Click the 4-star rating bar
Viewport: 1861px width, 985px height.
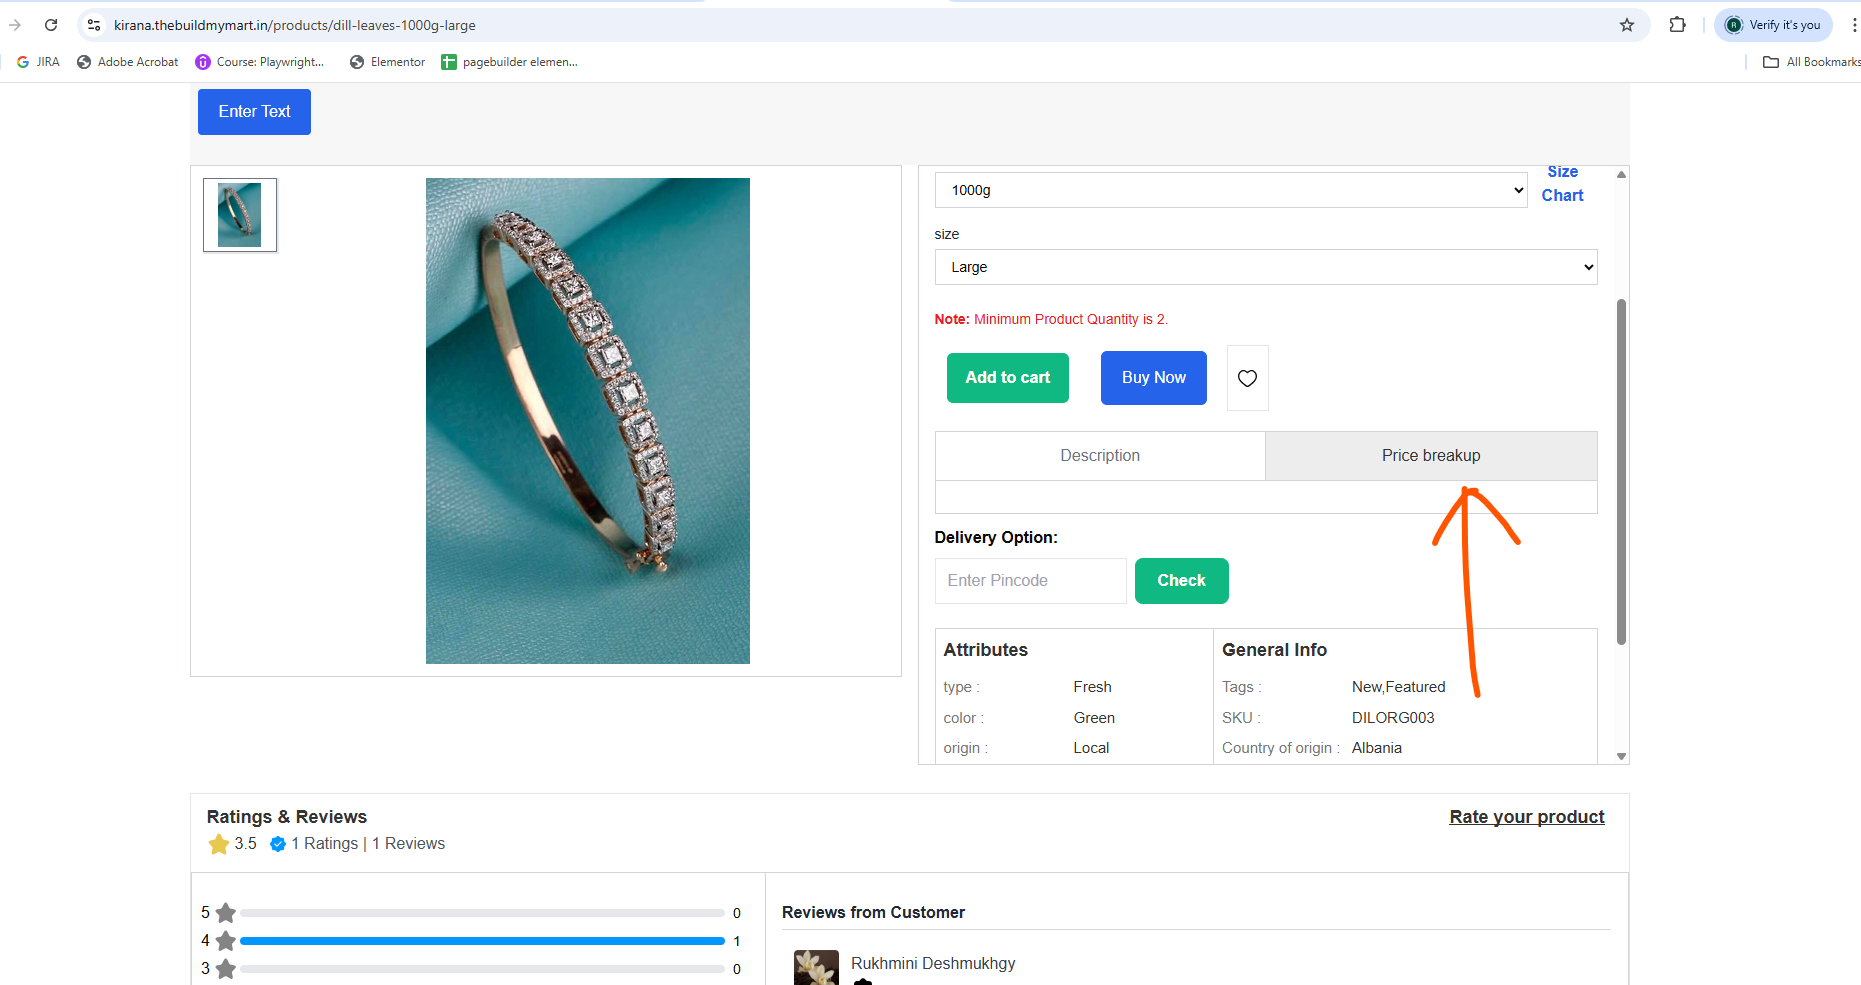[x=482, y=941]
